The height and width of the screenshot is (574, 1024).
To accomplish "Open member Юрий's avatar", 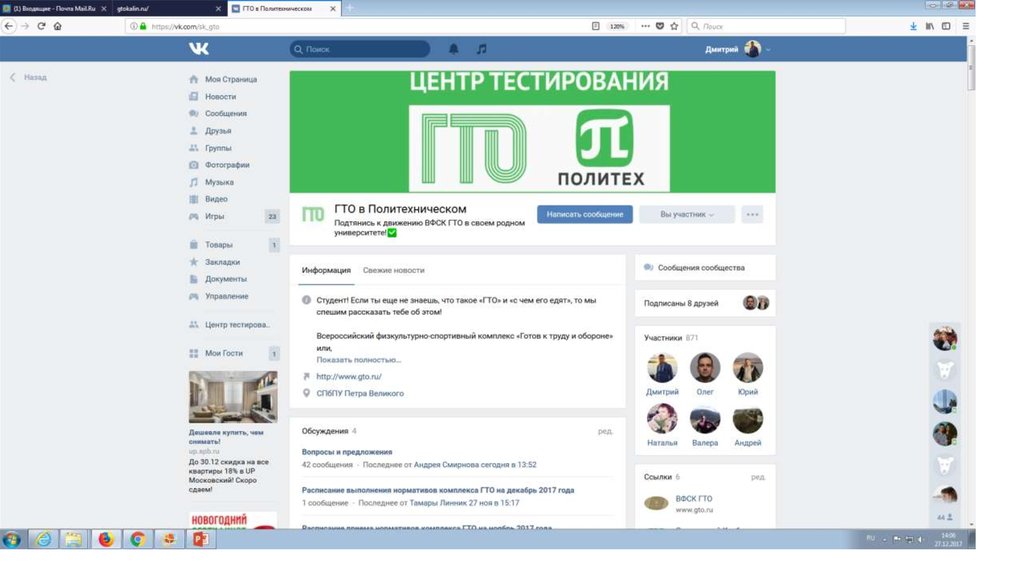I will [x=748, y=368].
